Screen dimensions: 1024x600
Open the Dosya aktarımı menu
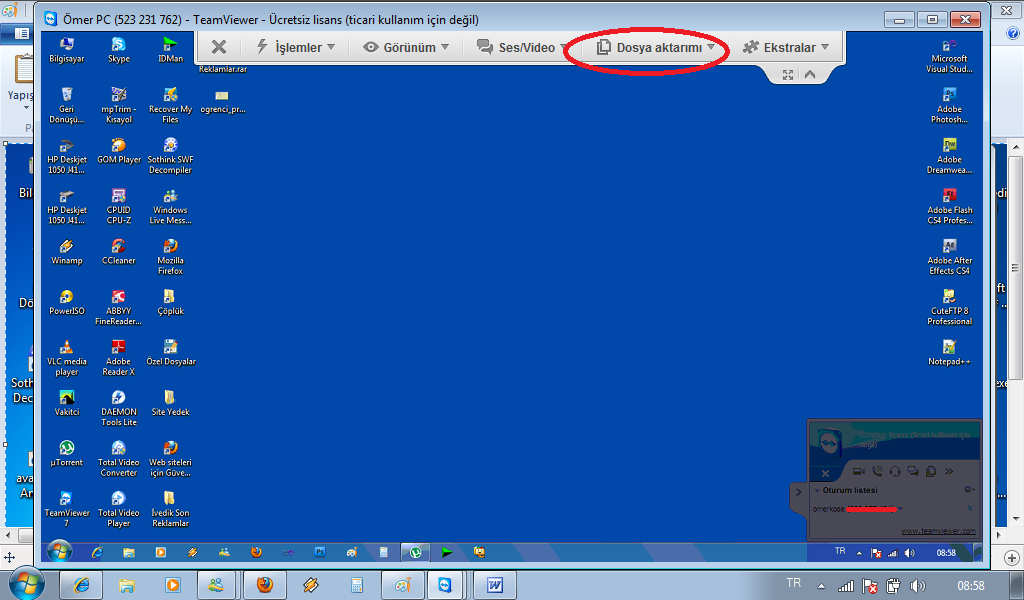tap(656, 47)
